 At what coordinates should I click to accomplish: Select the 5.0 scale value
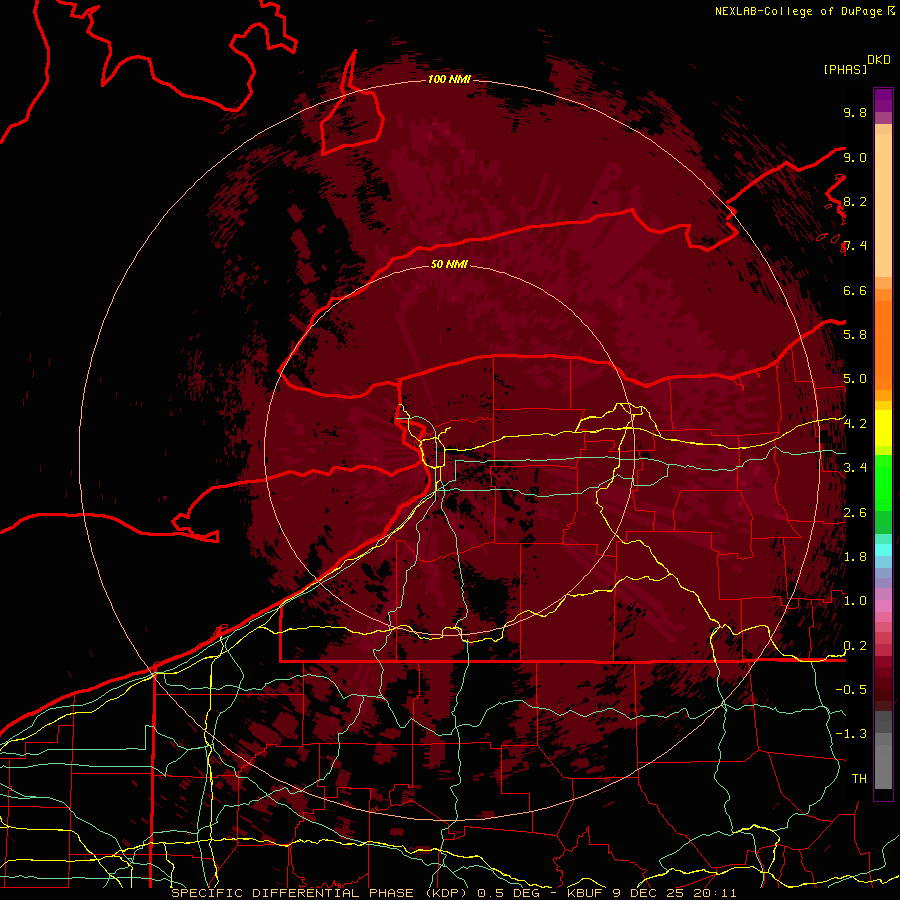855,379
